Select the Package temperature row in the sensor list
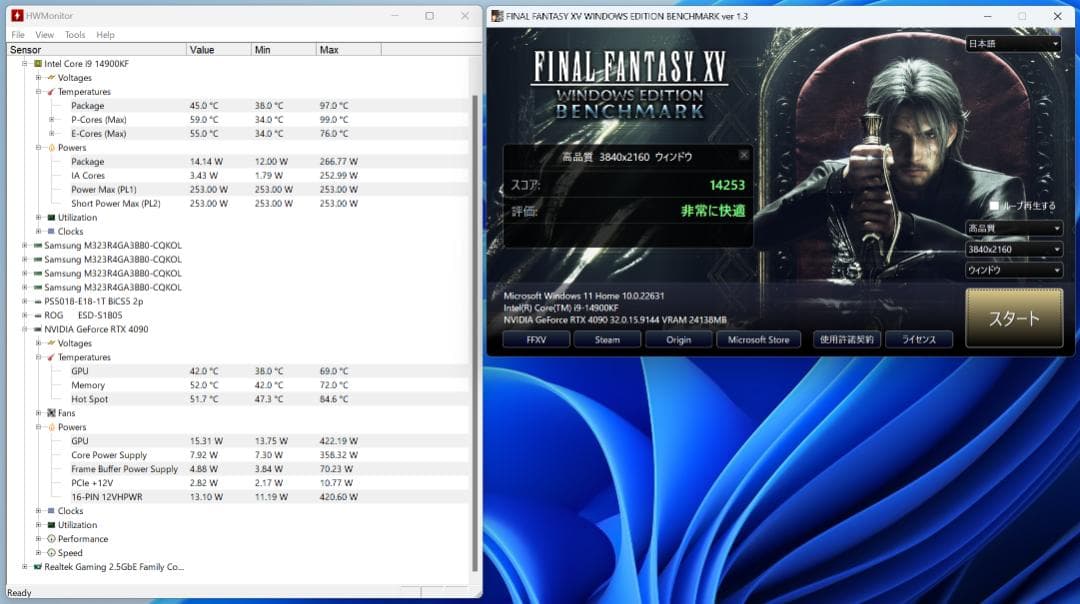1080x604 pixels. [88, 105]
